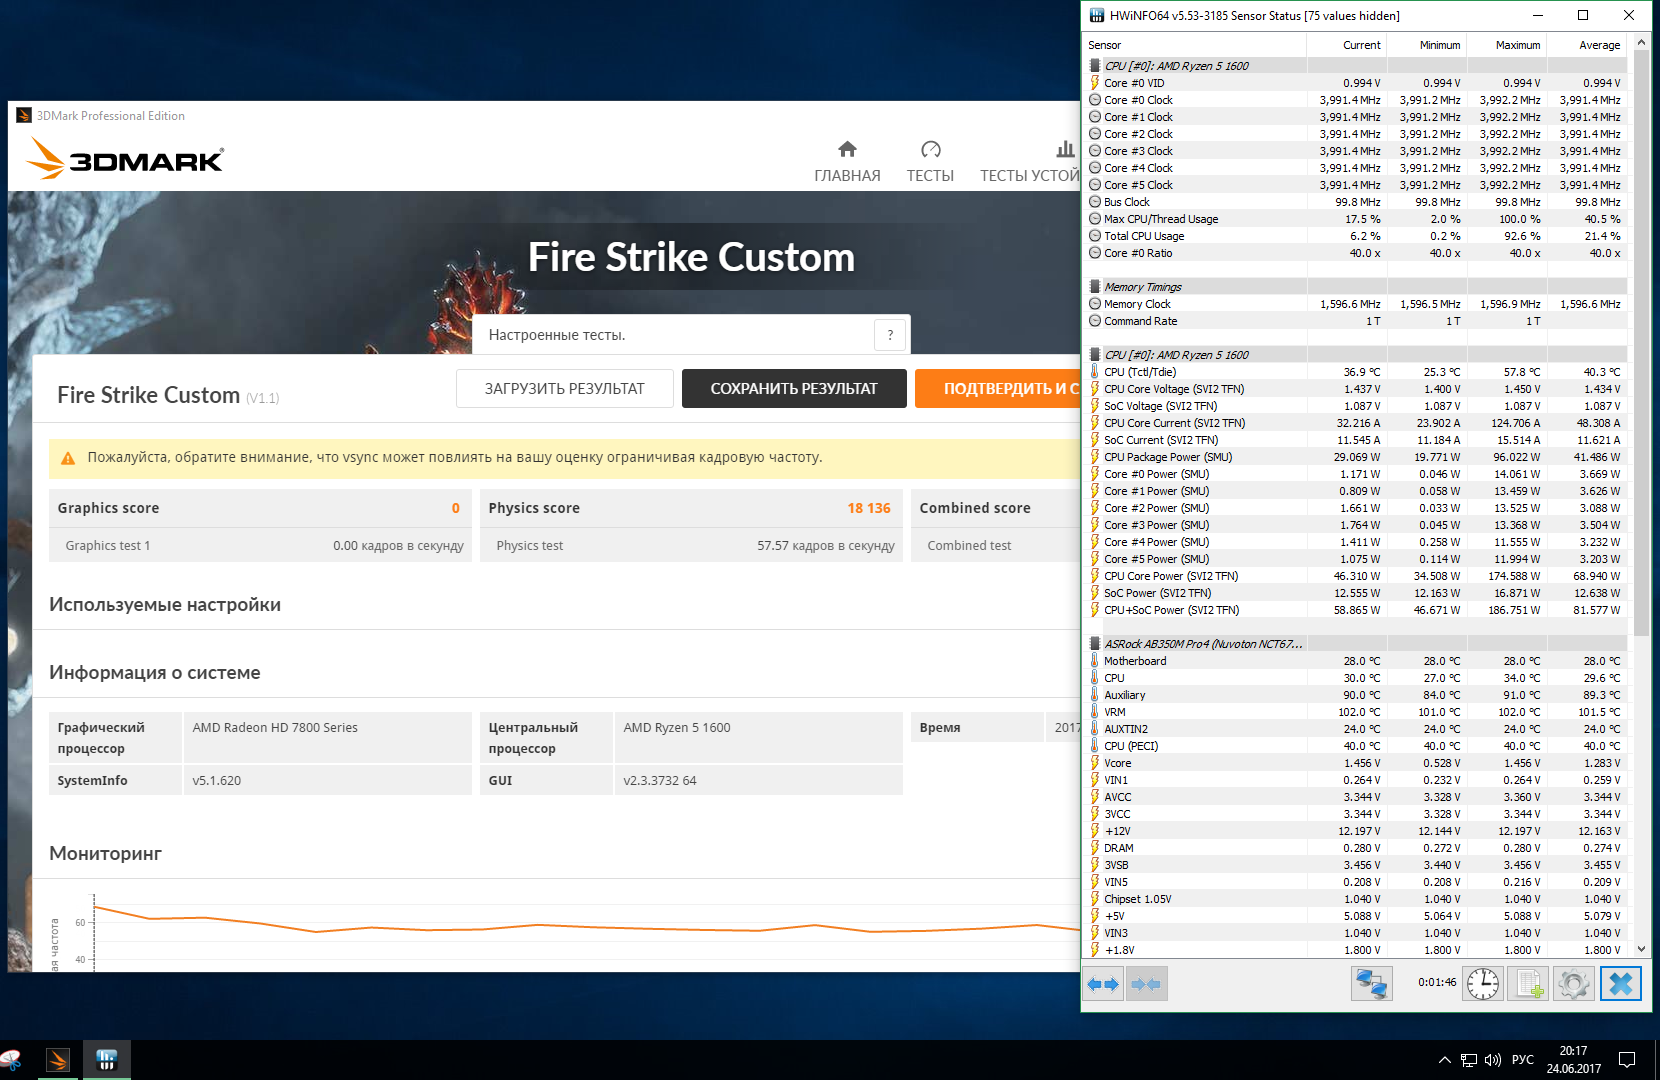Select the Chipset 1.05V row
This screenshot has width=1660, height=1080.
(1357, 899)
